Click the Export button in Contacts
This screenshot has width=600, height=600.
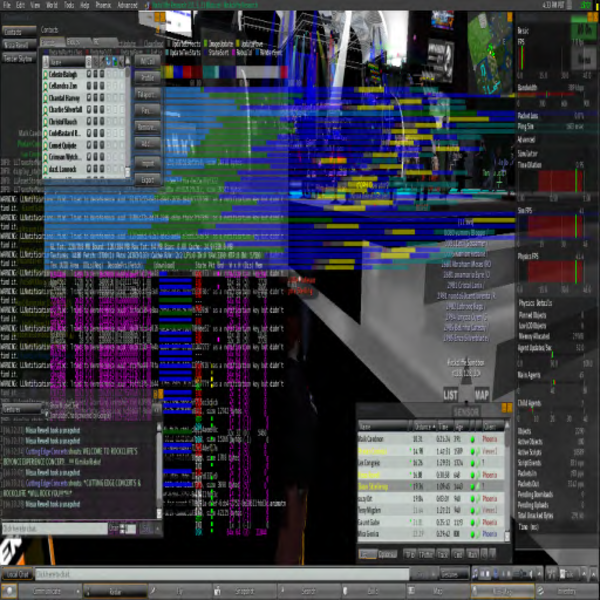point(147,180)
